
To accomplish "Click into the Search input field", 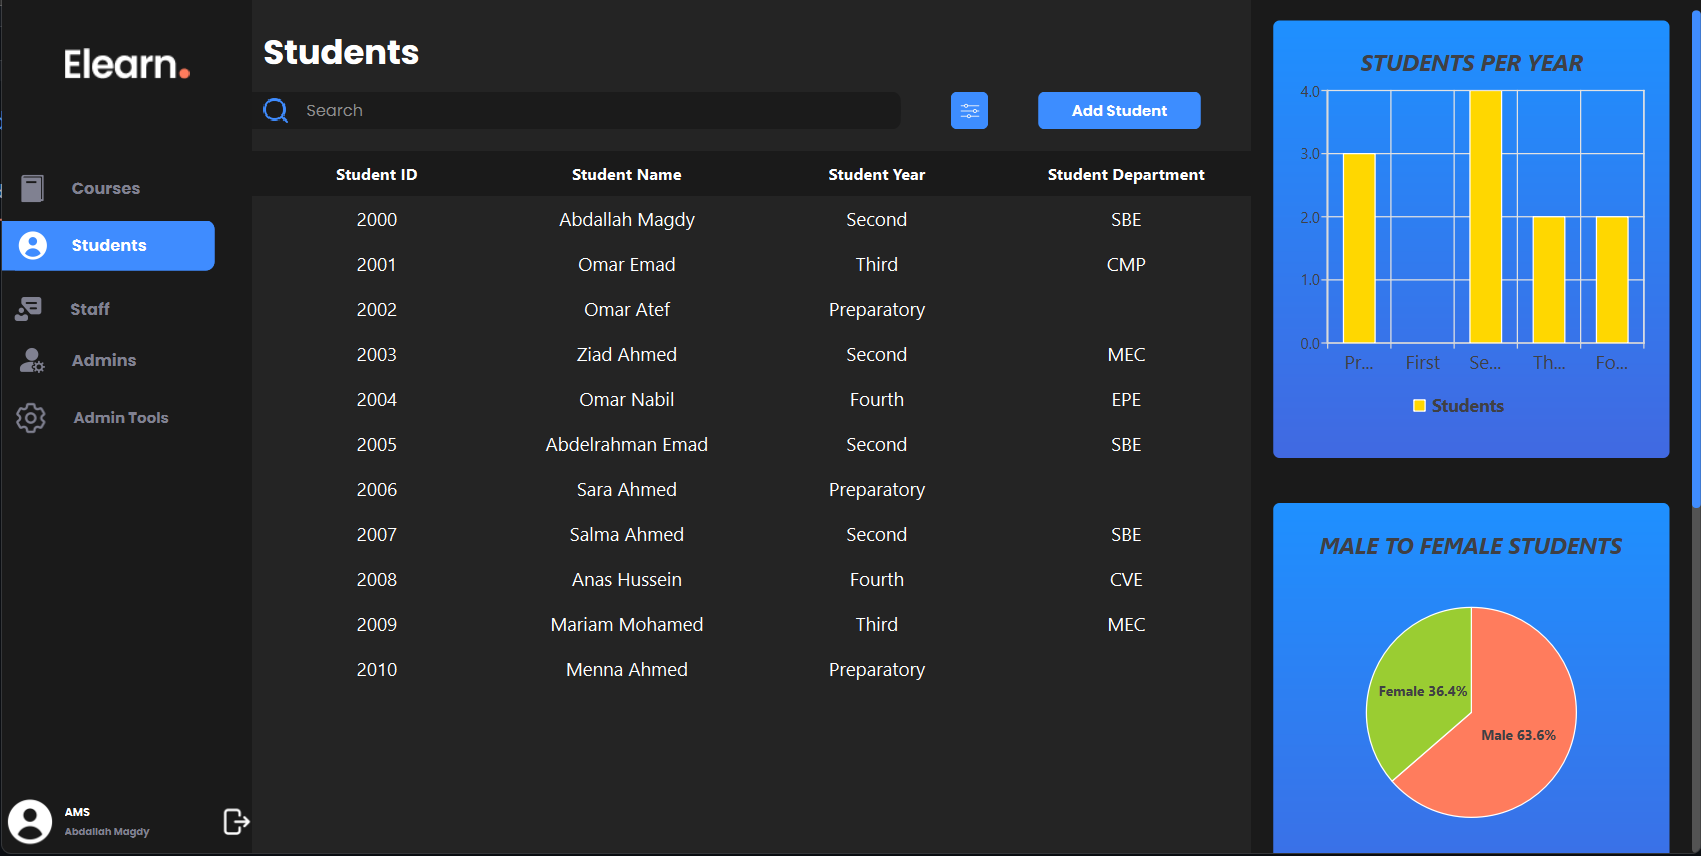I will point(600,111).
